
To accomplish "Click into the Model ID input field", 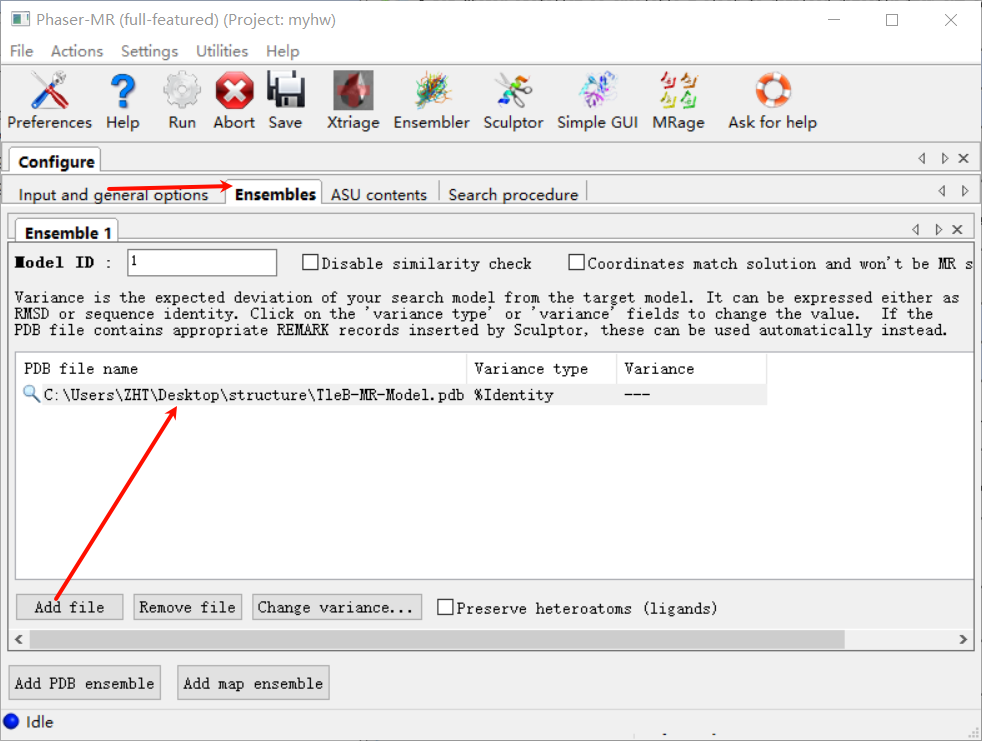I will pos(202,262).
